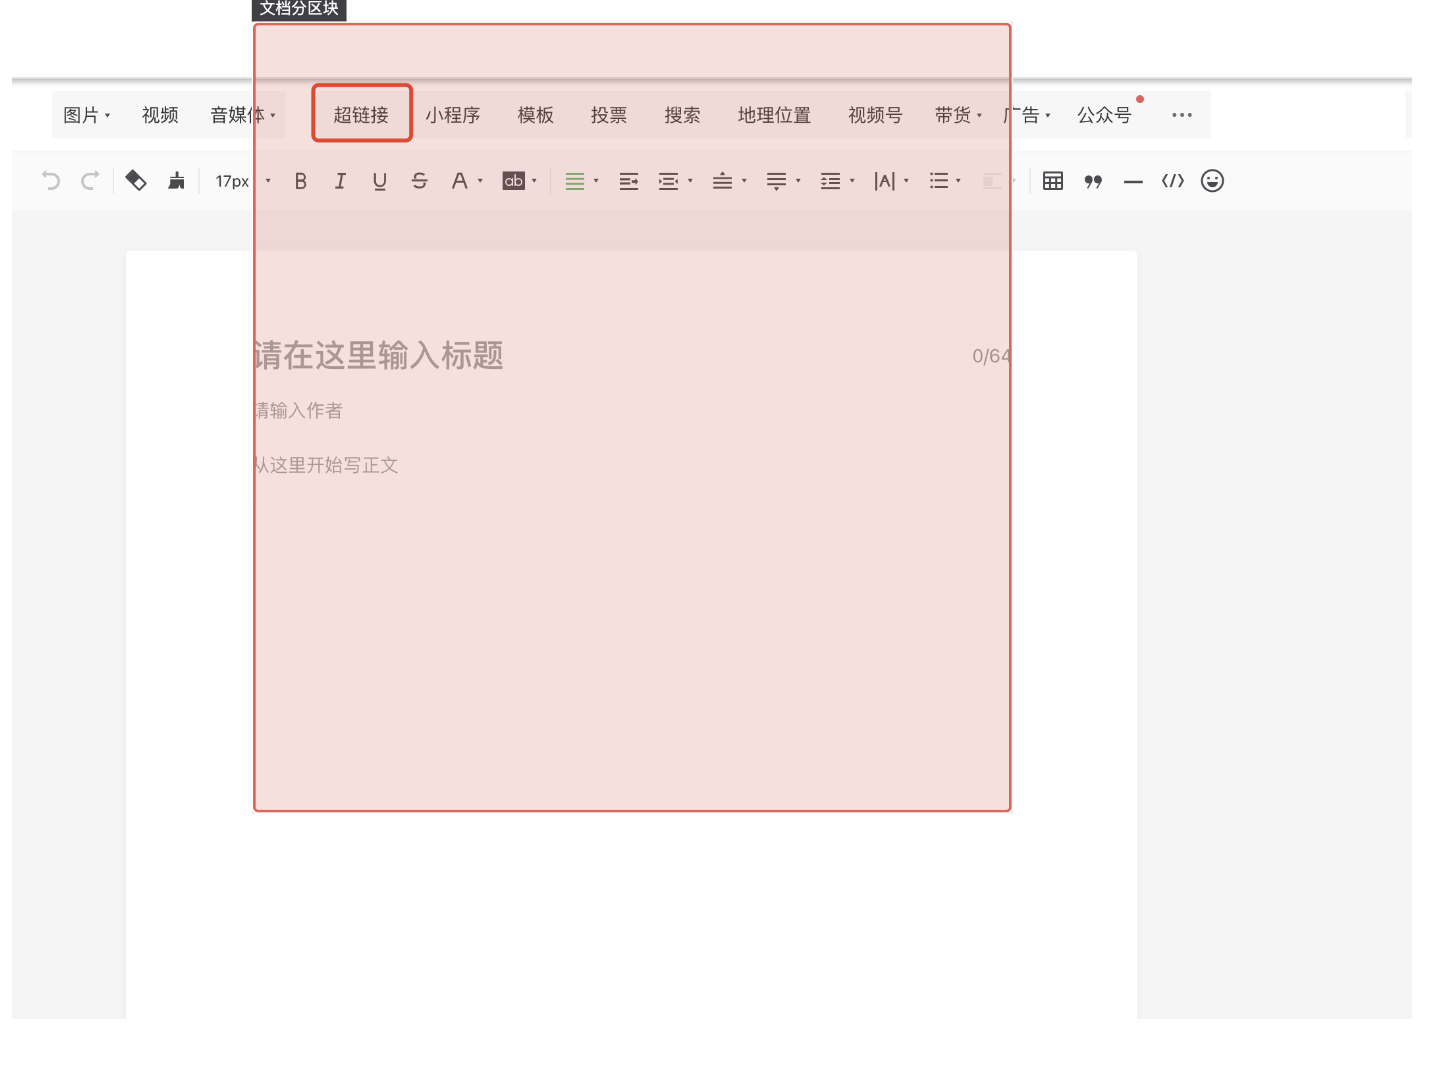1448x1090 pixels.
Task: Open the text alignment dropdown
Action: (x=581, y=181)
